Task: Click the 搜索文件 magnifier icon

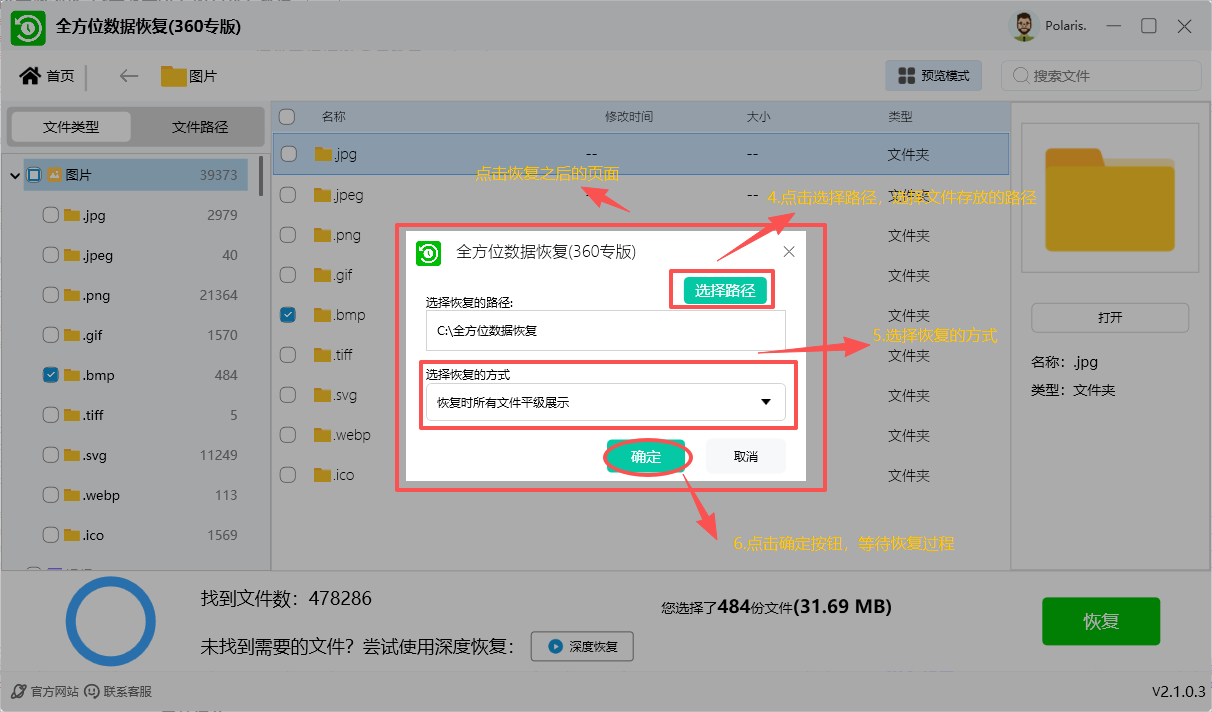Action: pyautogui.click(x=1022, y=75)
